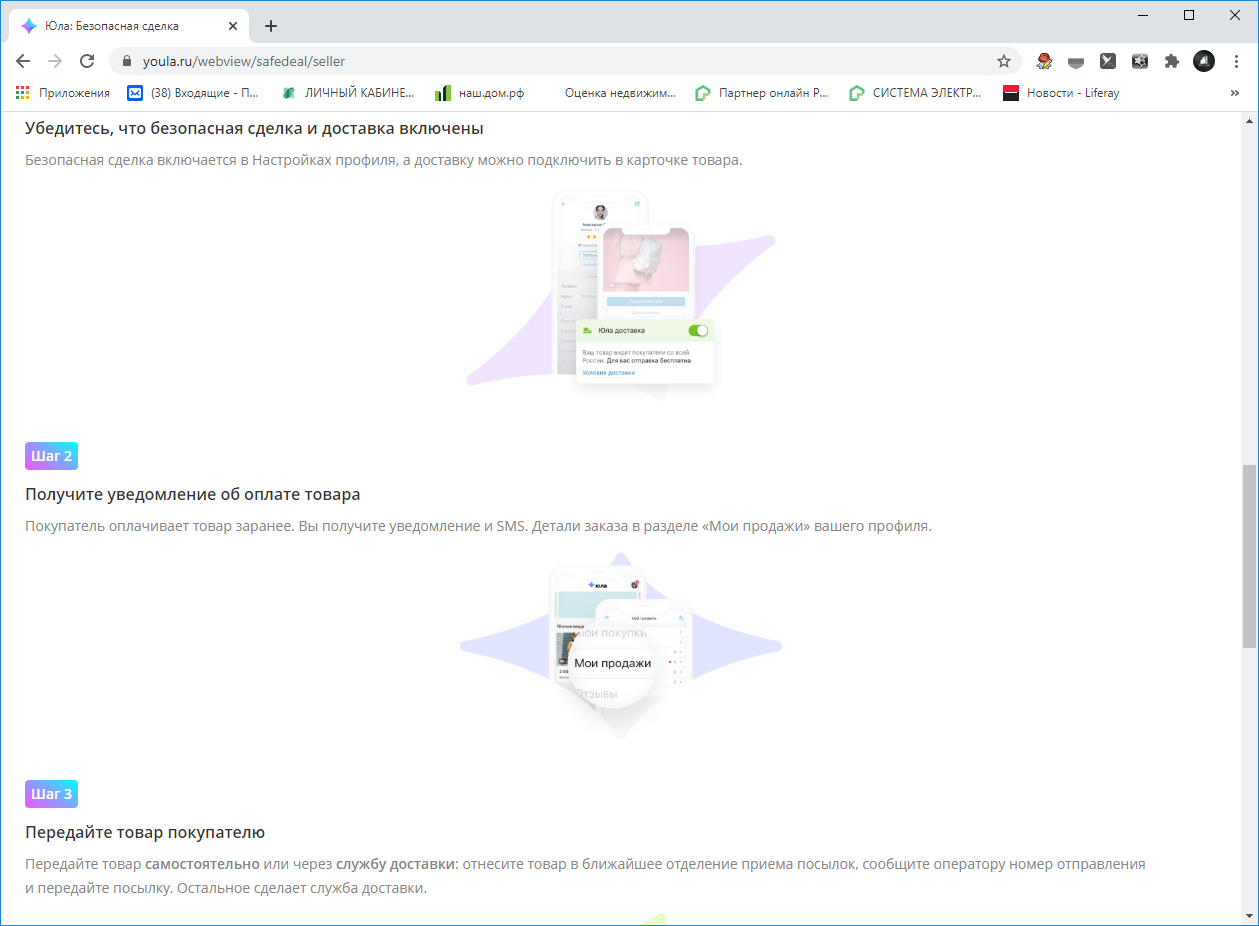Open the наш.дом.рф bookmark

(x=479, y=93)
